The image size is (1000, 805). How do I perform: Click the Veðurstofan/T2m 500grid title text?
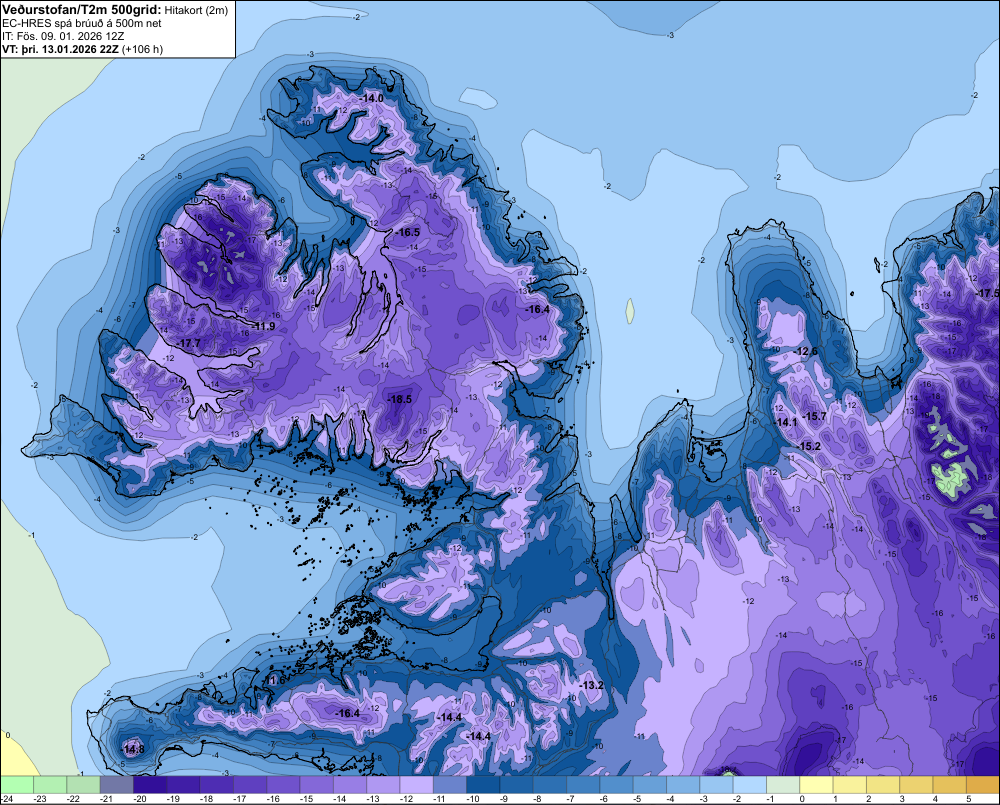point(82,9)
